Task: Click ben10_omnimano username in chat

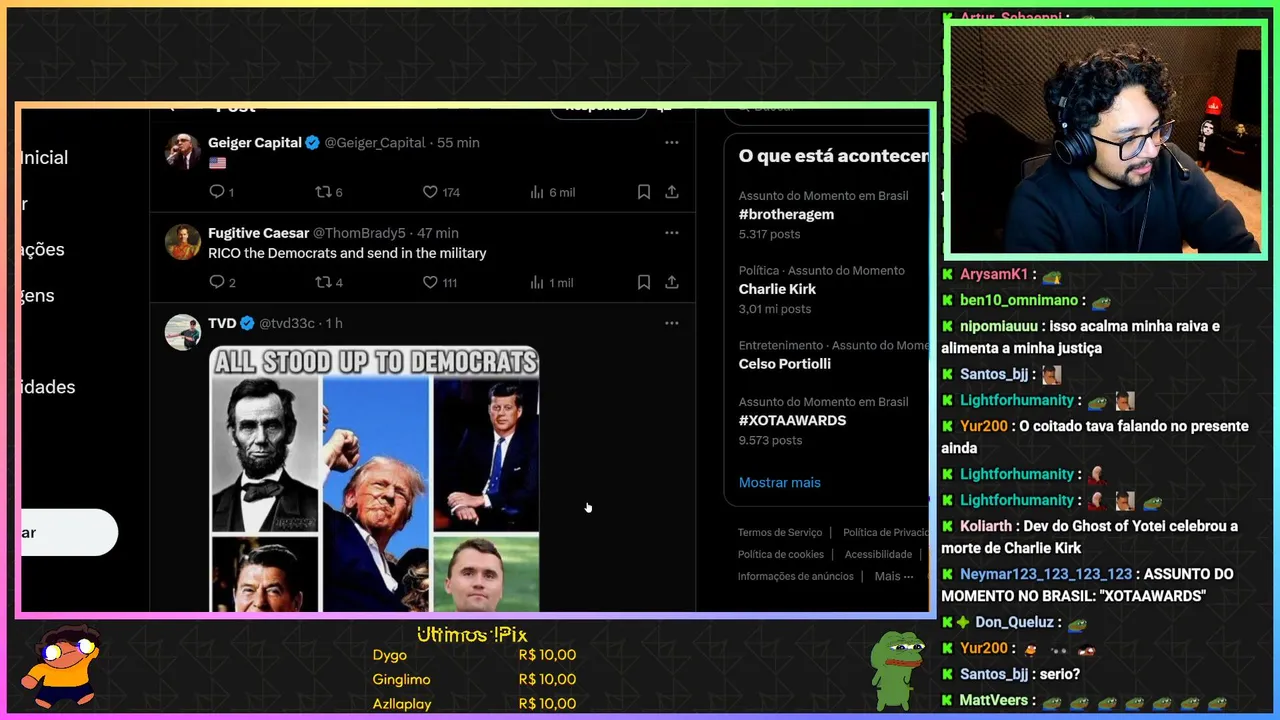Action: 1019,300
